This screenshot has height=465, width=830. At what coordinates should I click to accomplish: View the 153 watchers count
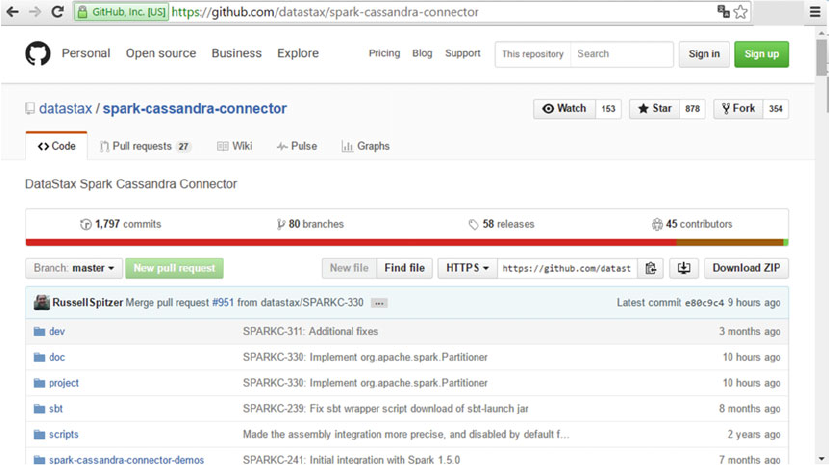click(x=608, y=109)
